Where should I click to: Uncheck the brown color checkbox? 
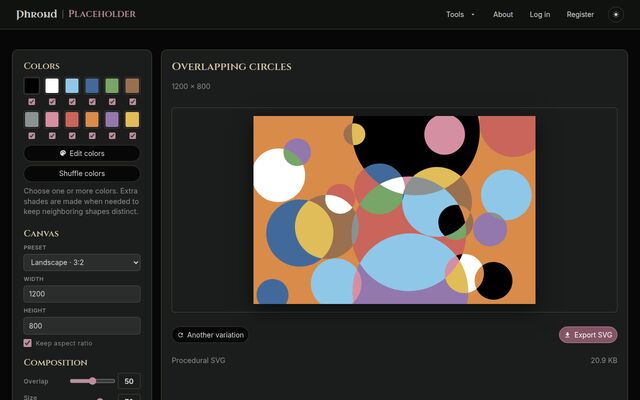click(132, 102)
